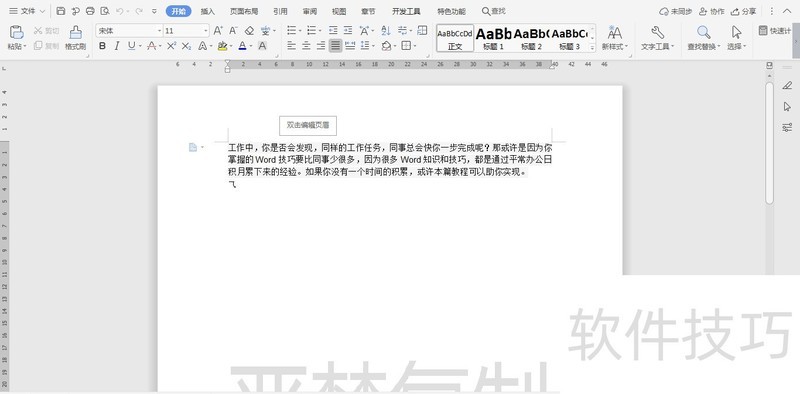Collapse the ribbon with the chevron
Screen dimensions: 800x394
pos(786,11)
